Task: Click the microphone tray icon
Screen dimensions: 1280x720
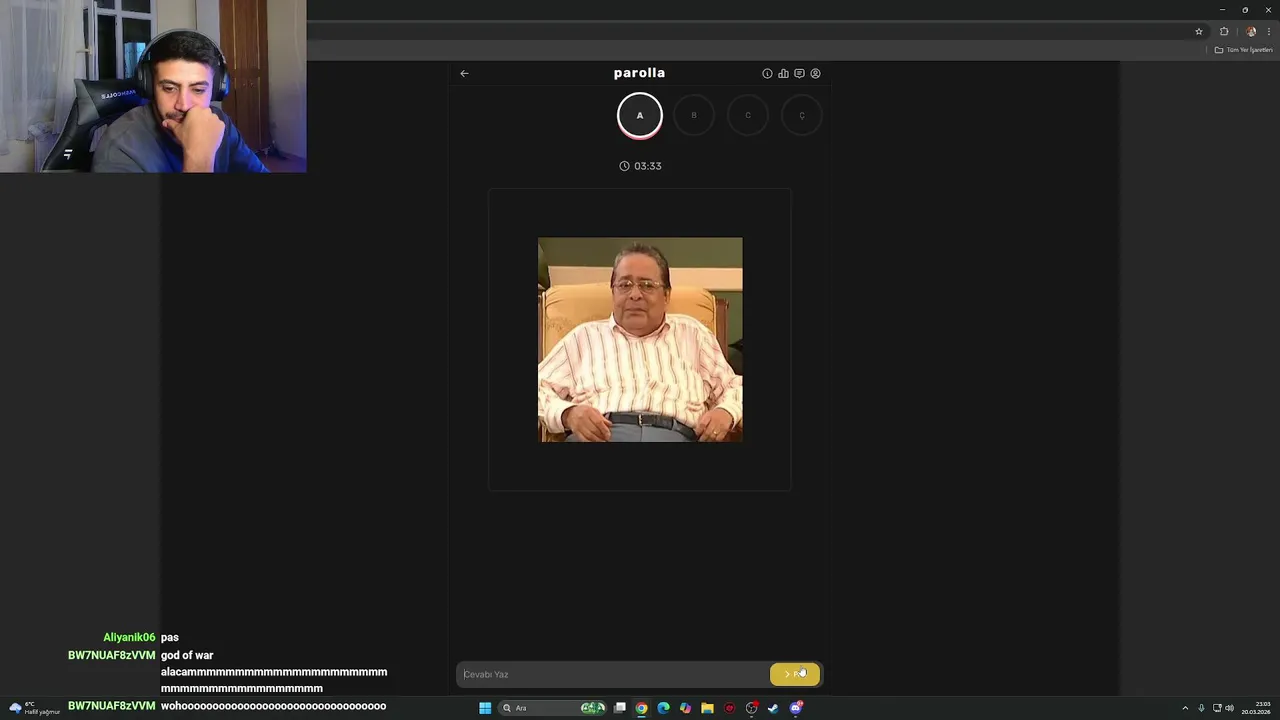Action: click(1201, 708)
